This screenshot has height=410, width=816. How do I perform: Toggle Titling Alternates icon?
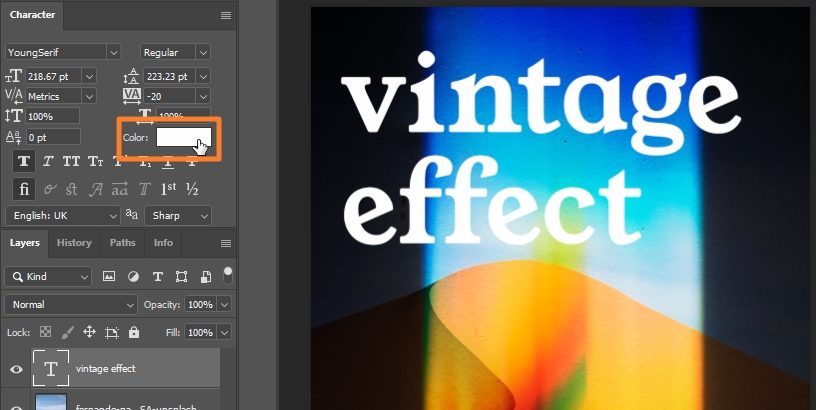[144, 189]
